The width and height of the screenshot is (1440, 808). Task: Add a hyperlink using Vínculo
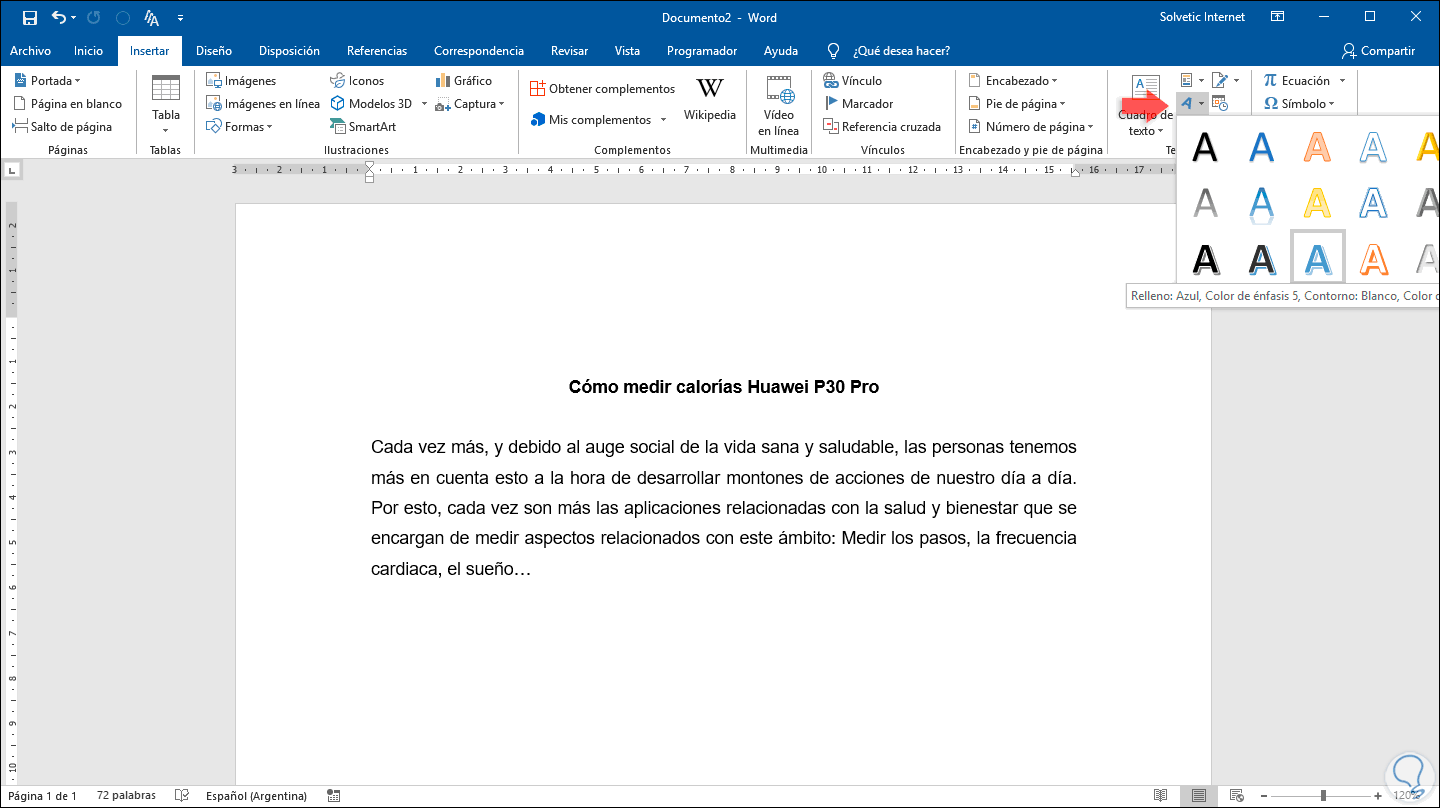[x=852, y=81]
